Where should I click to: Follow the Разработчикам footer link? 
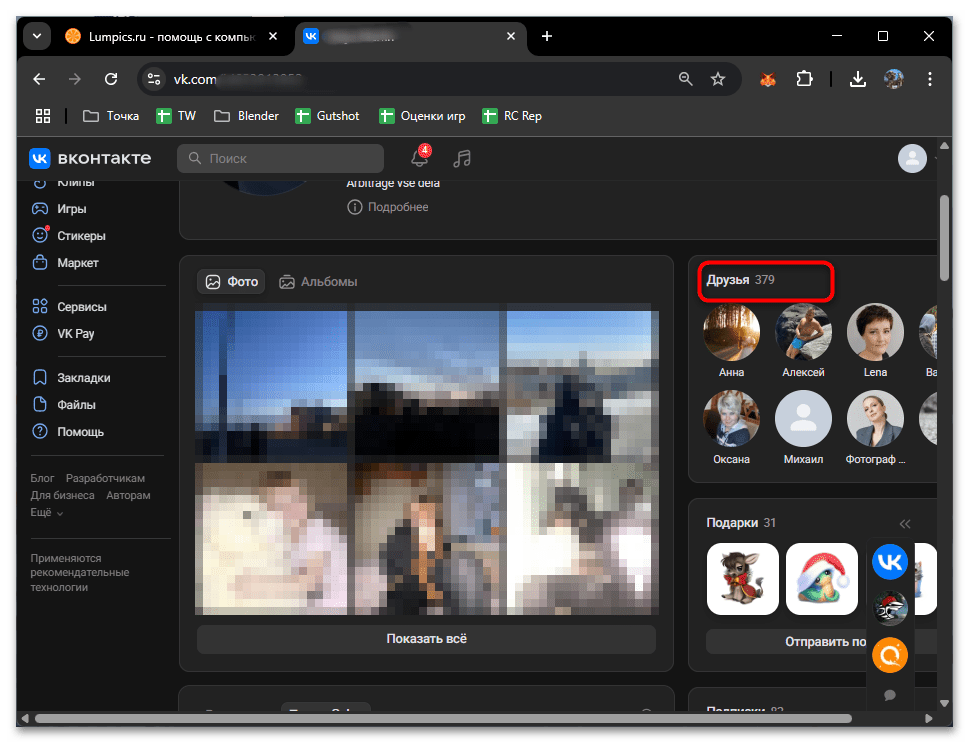coord(105,478)
